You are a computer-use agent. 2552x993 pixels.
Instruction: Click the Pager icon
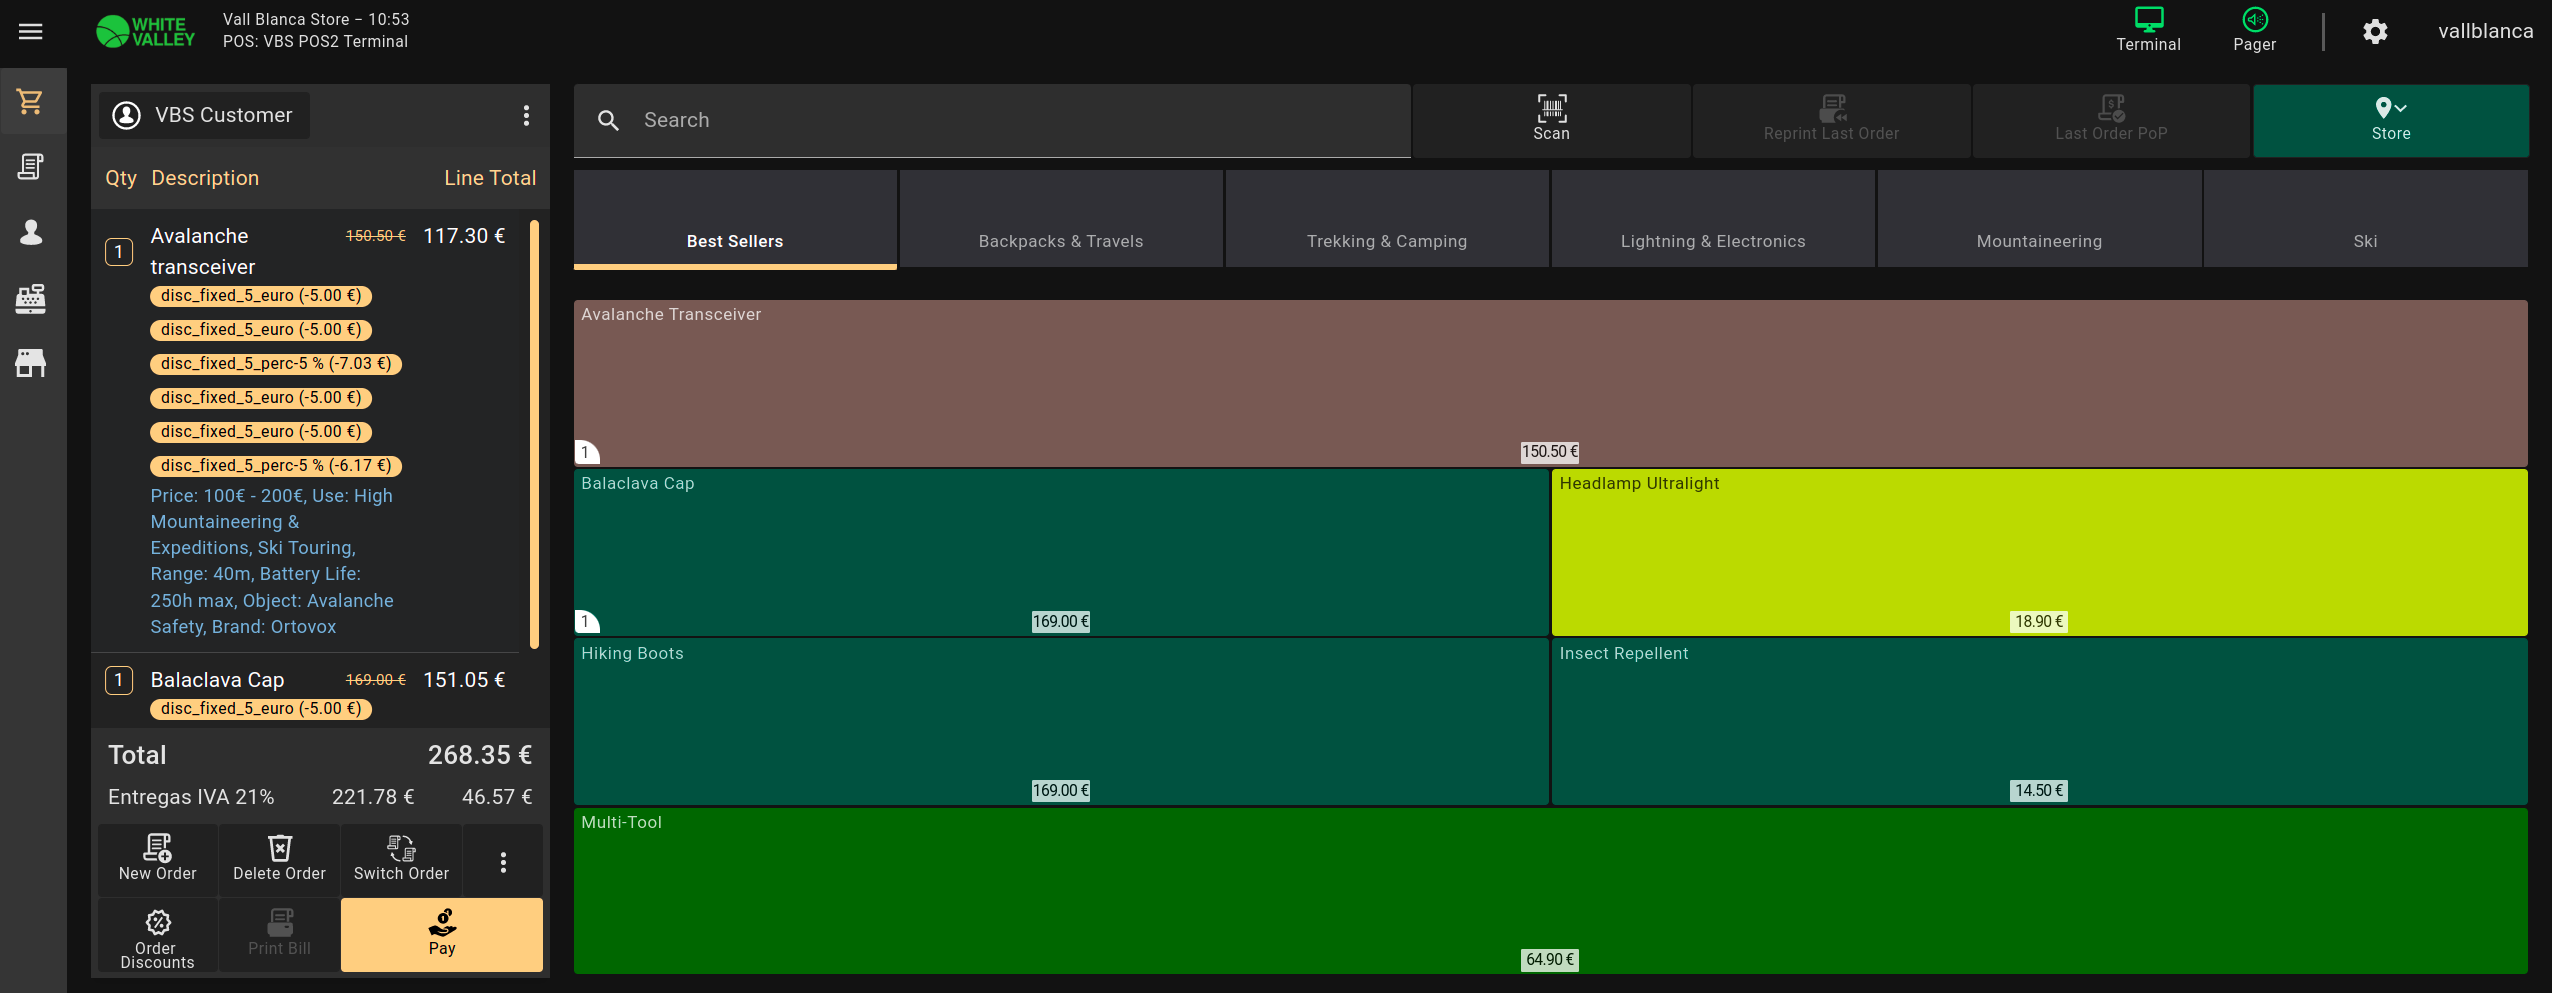[2254, 30]
